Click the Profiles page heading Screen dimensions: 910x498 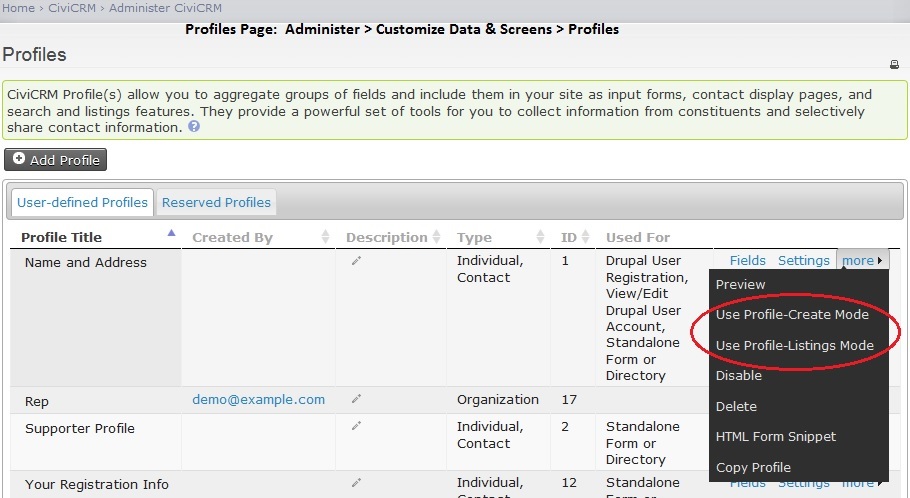pyautogui.click(x=34, y=55)
